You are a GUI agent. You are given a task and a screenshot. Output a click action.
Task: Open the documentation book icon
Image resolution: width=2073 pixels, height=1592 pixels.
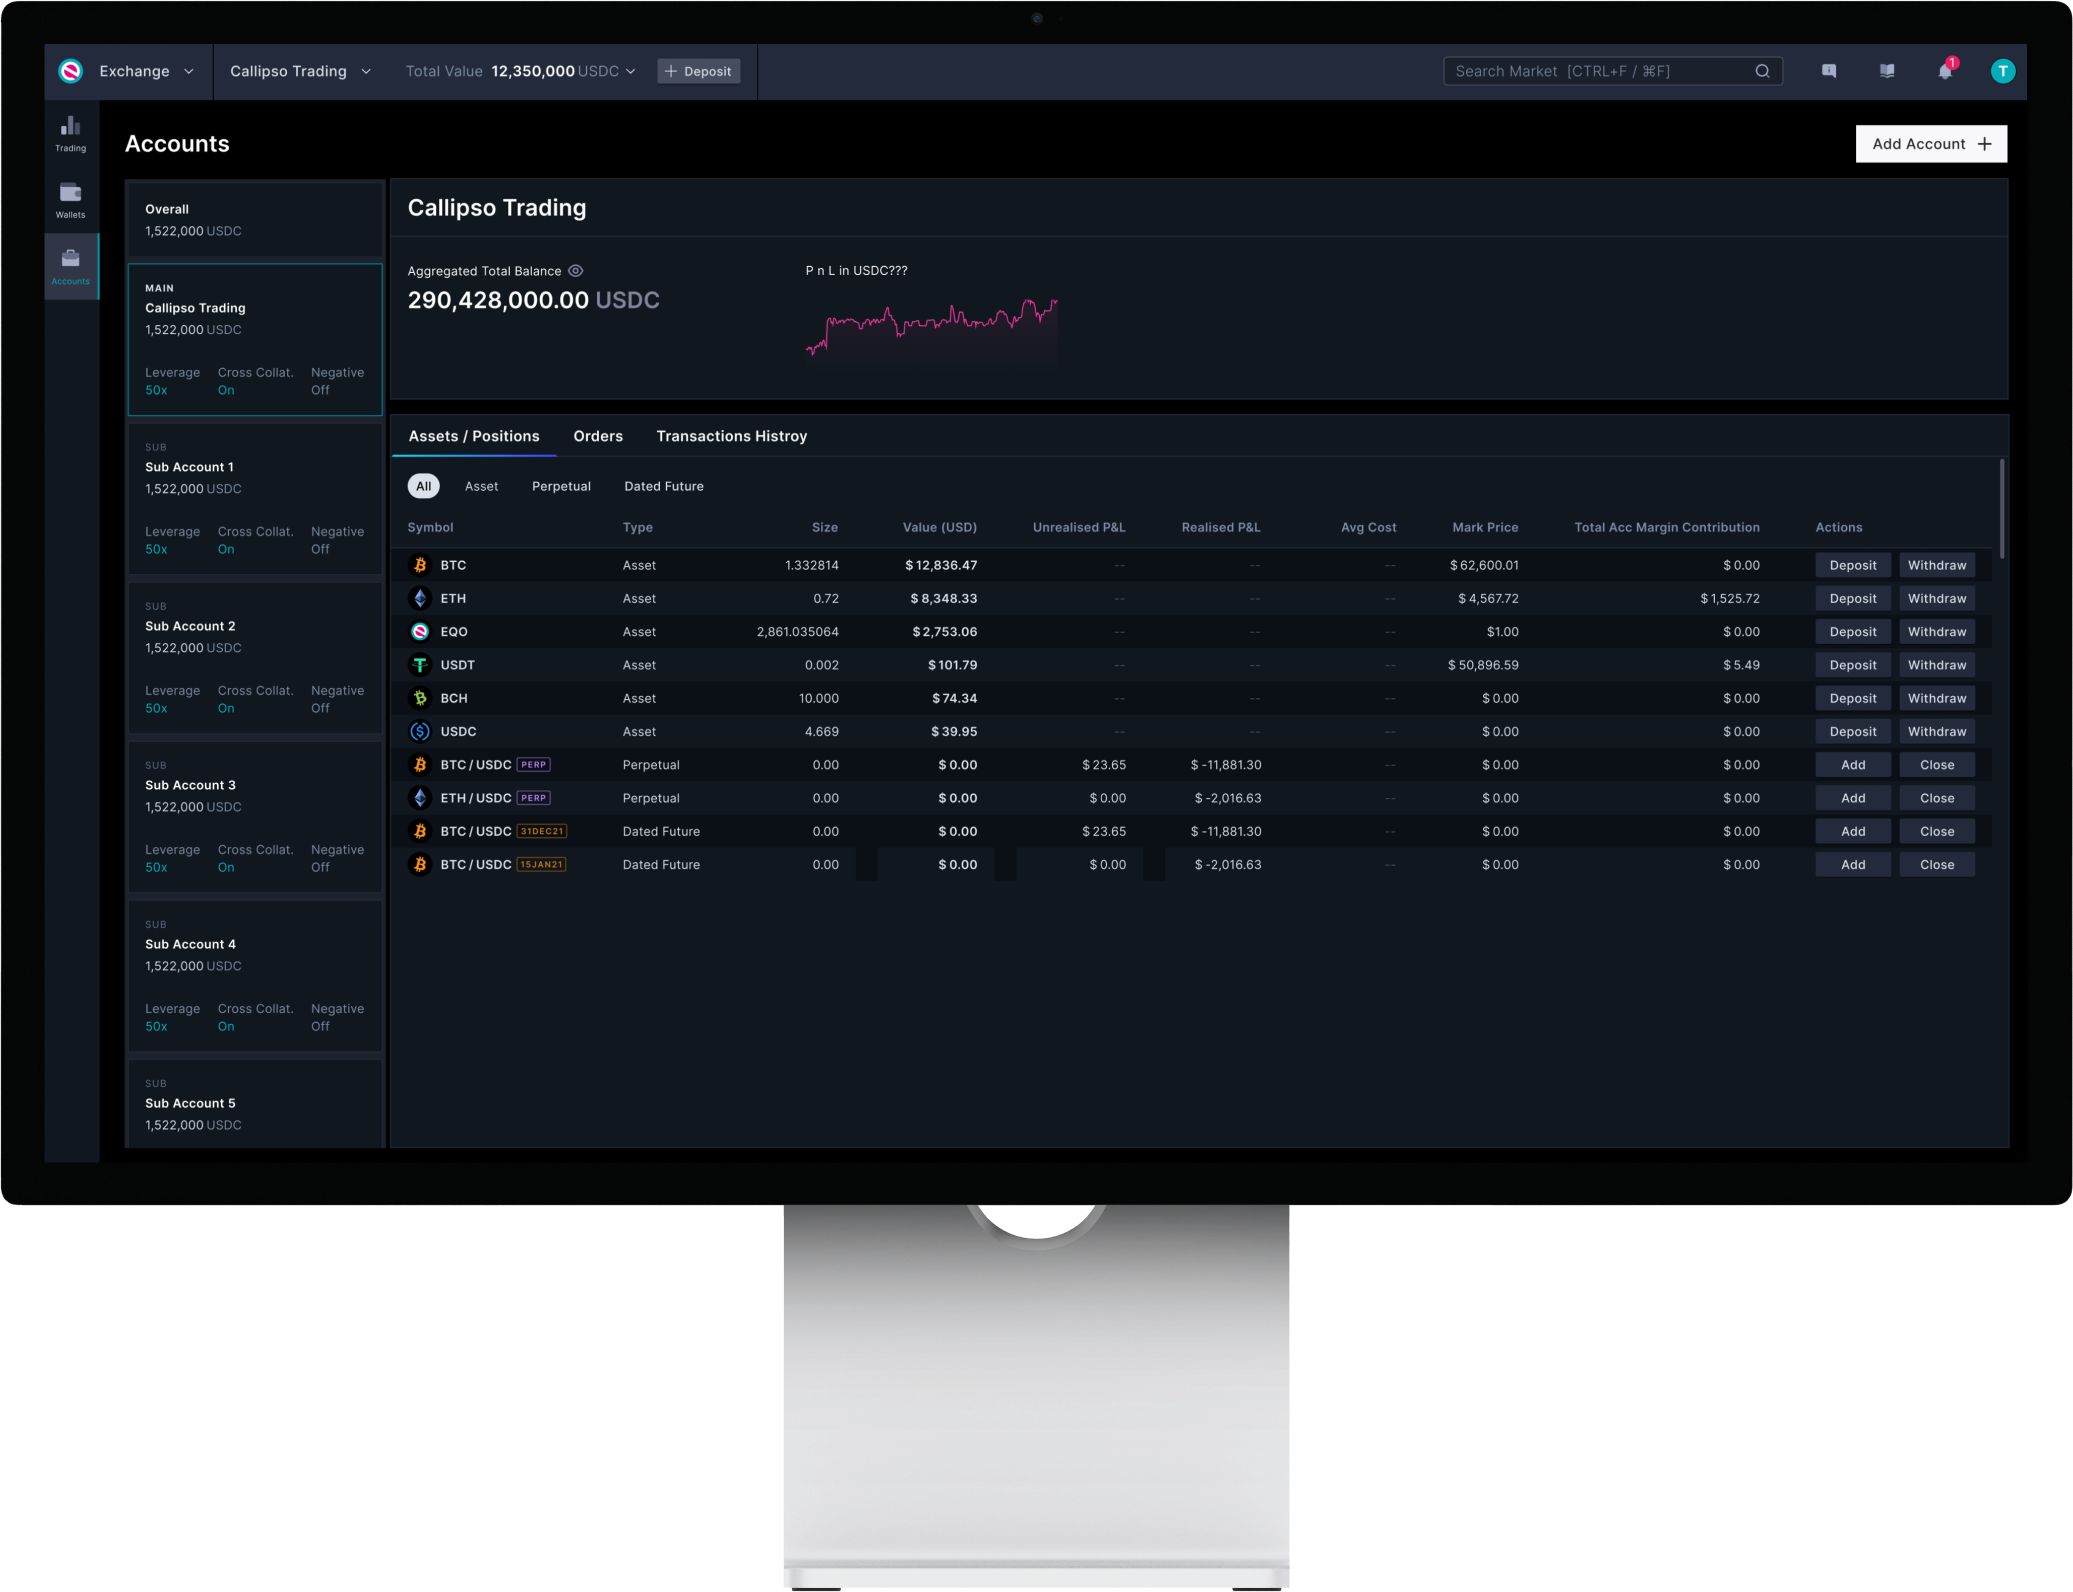tap(1886, 71)
